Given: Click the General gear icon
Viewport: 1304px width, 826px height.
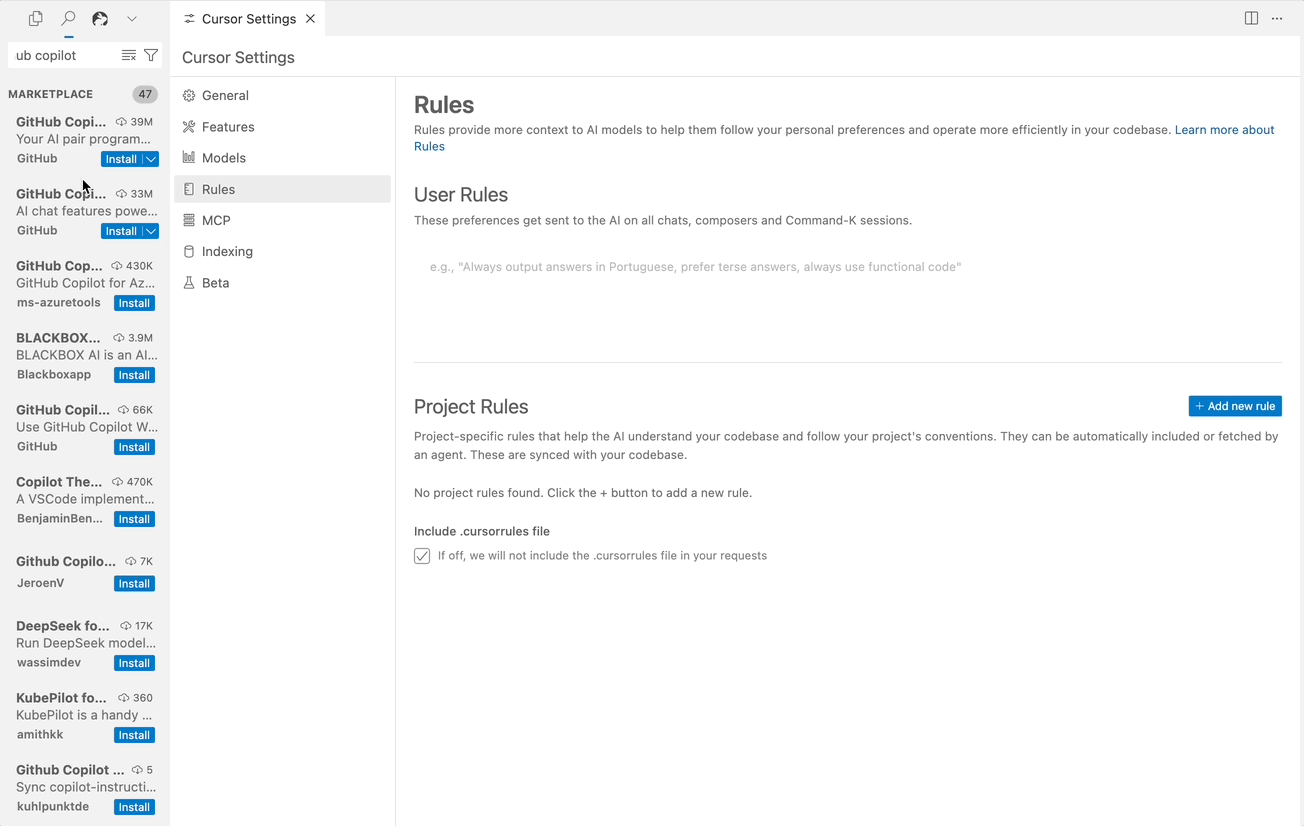Looking at the screenshot, I should coord(189,95).
